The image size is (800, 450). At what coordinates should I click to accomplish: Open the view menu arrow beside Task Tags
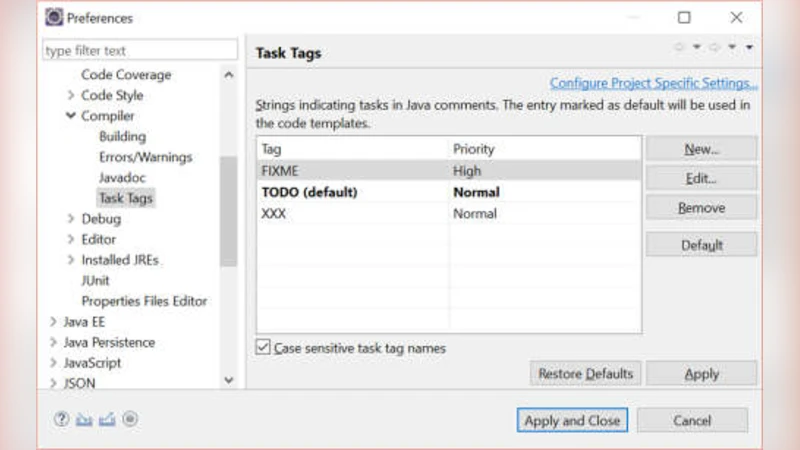749,47
